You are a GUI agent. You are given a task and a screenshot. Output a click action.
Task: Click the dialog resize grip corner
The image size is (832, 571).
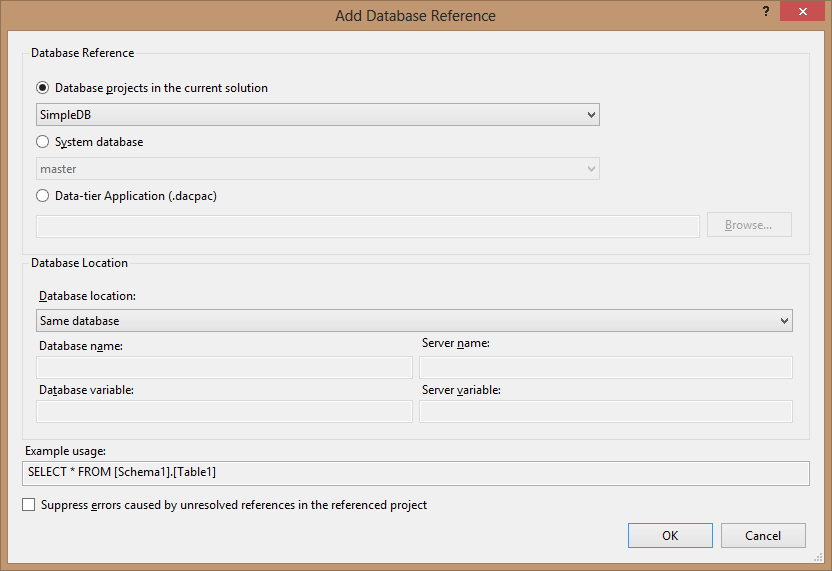coord(818,557)
